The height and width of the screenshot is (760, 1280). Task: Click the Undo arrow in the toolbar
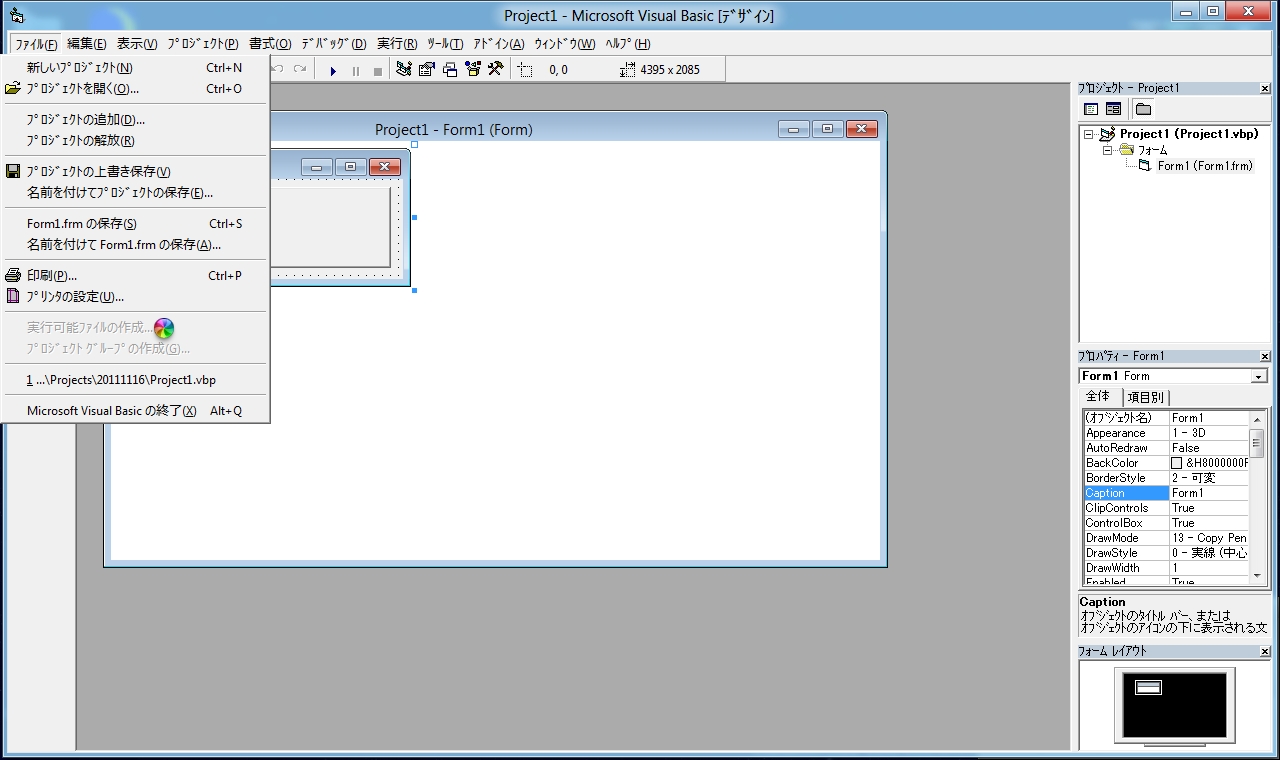click(x=278, y=69)
